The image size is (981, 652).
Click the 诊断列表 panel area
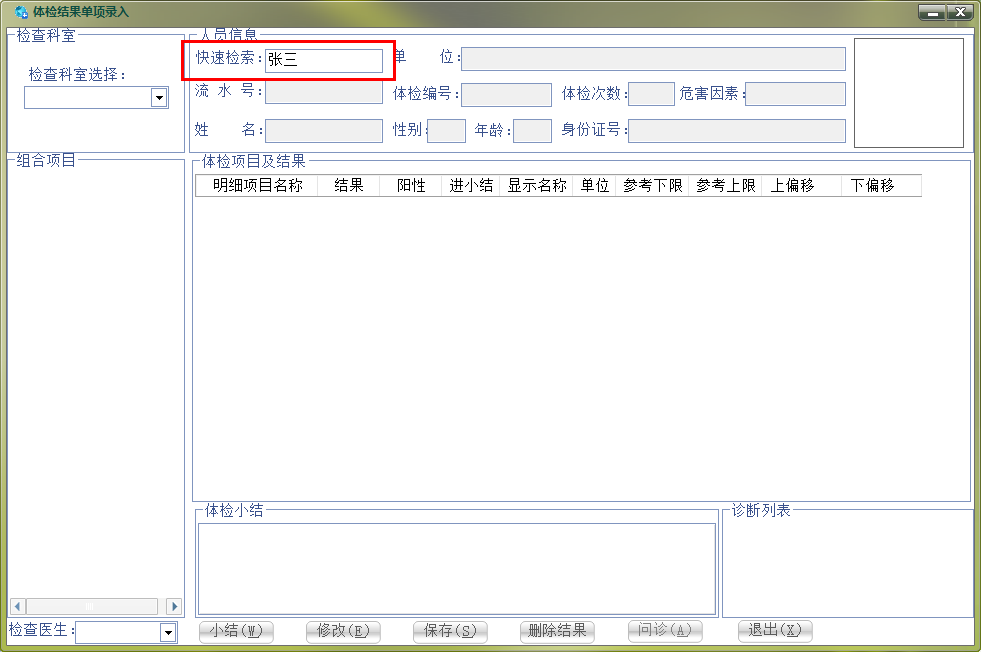847,566
